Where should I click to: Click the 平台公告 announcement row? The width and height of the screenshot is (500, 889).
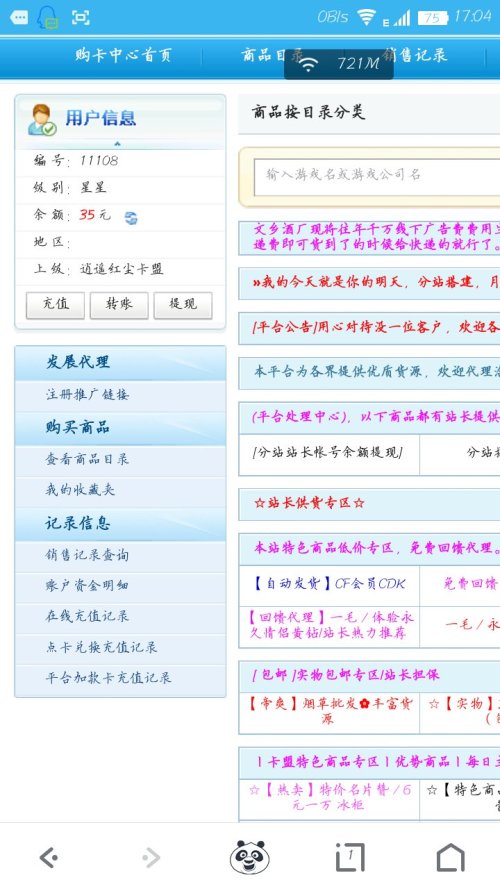click(x=377, y=327)
